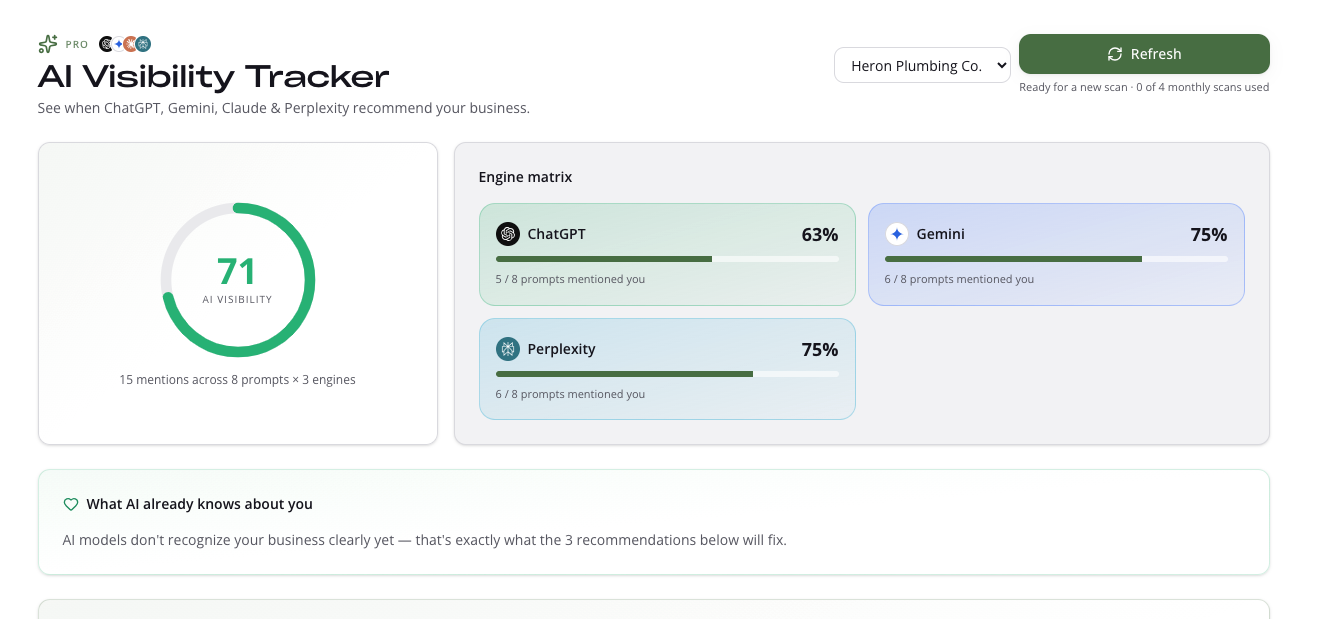Click the Claude logo in the header
This screenshot has height=619, width=1332.
pos(130,44)
